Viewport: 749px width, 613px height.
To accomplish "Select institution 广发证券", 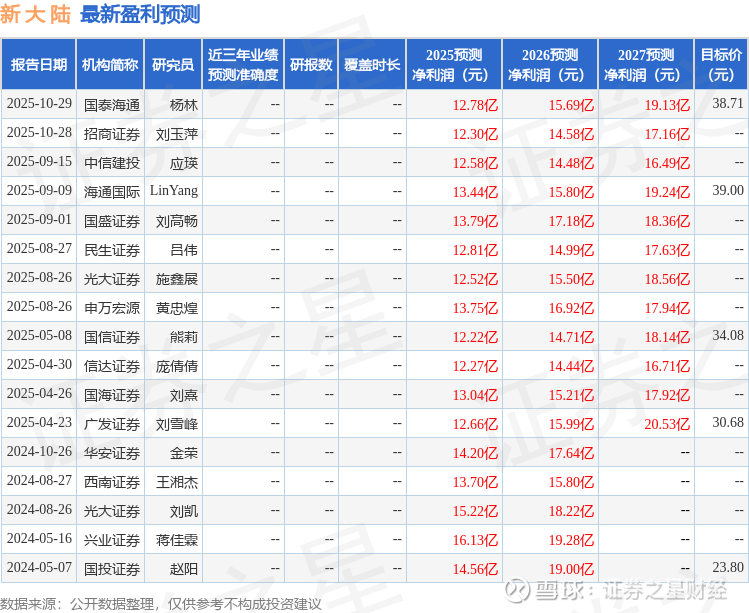I will [x=112, y=424].
